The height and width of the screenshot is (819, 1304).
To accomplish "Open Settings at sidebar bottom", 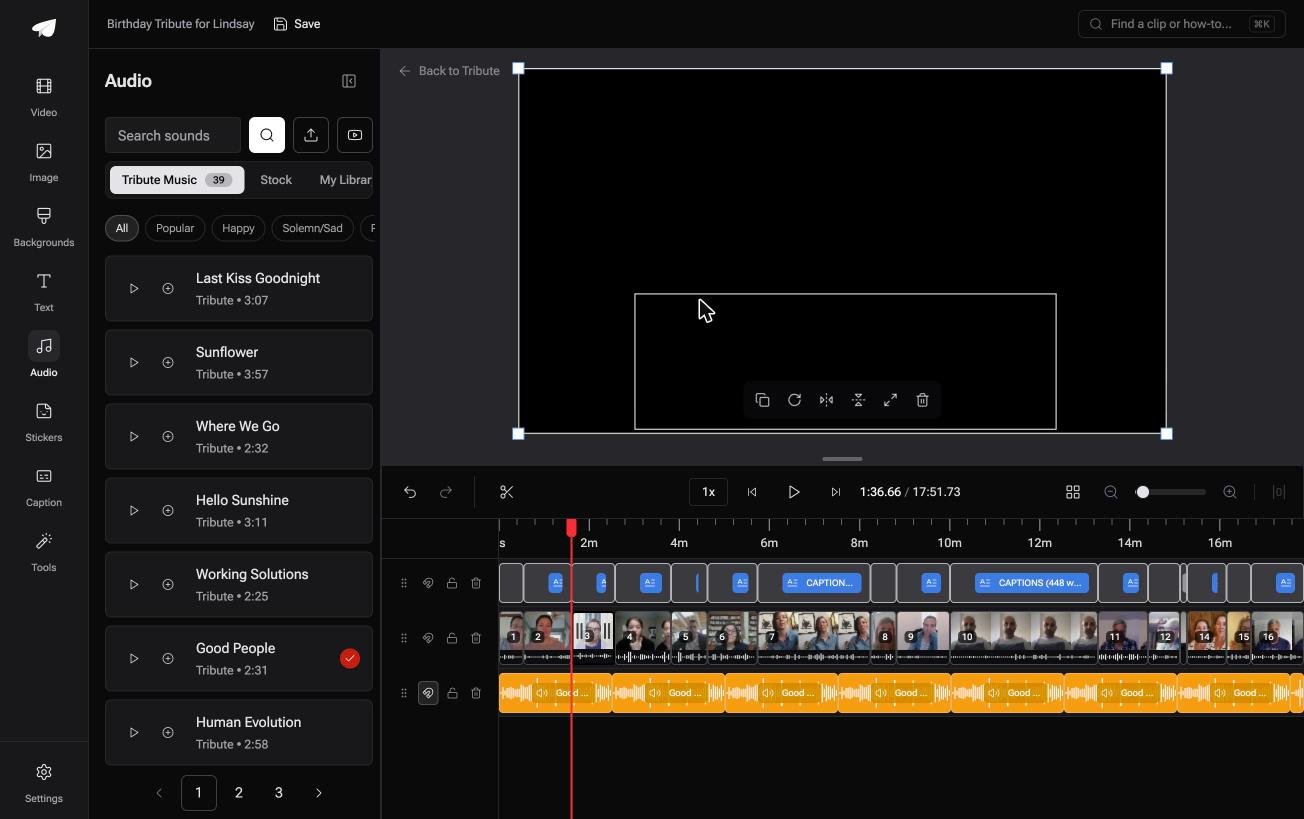I will pyautogui.click(x=44, y=783).
